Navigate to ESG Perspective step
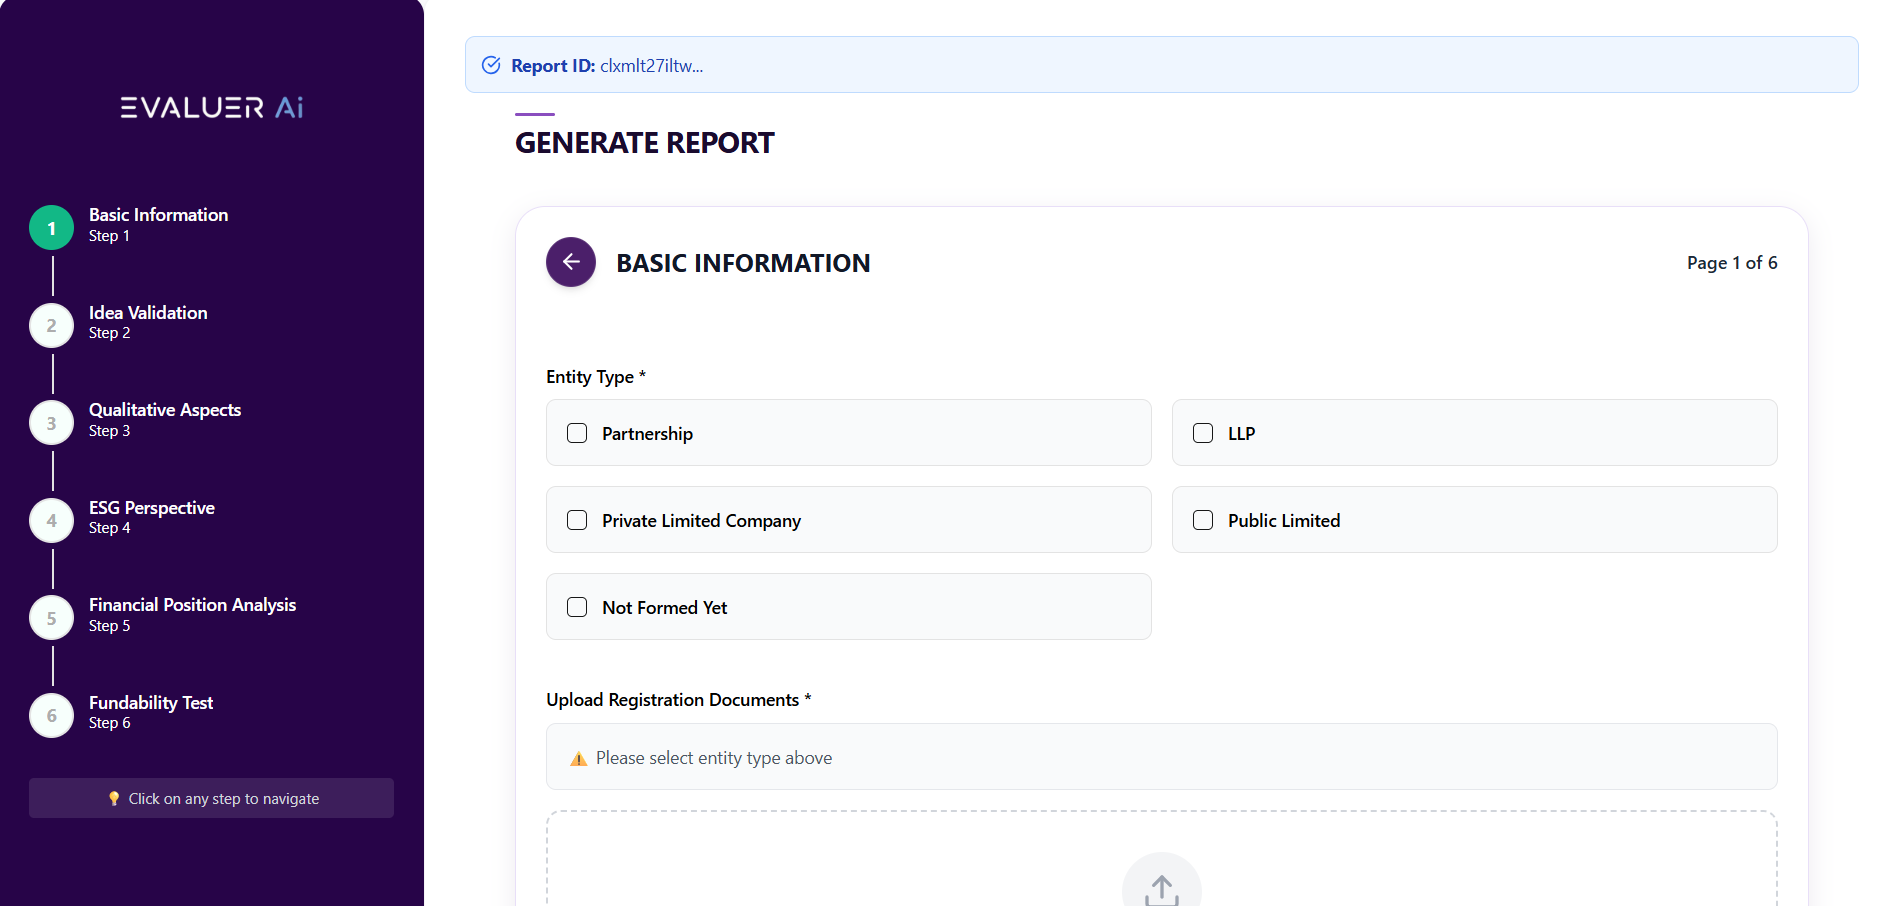 (152, 508)
